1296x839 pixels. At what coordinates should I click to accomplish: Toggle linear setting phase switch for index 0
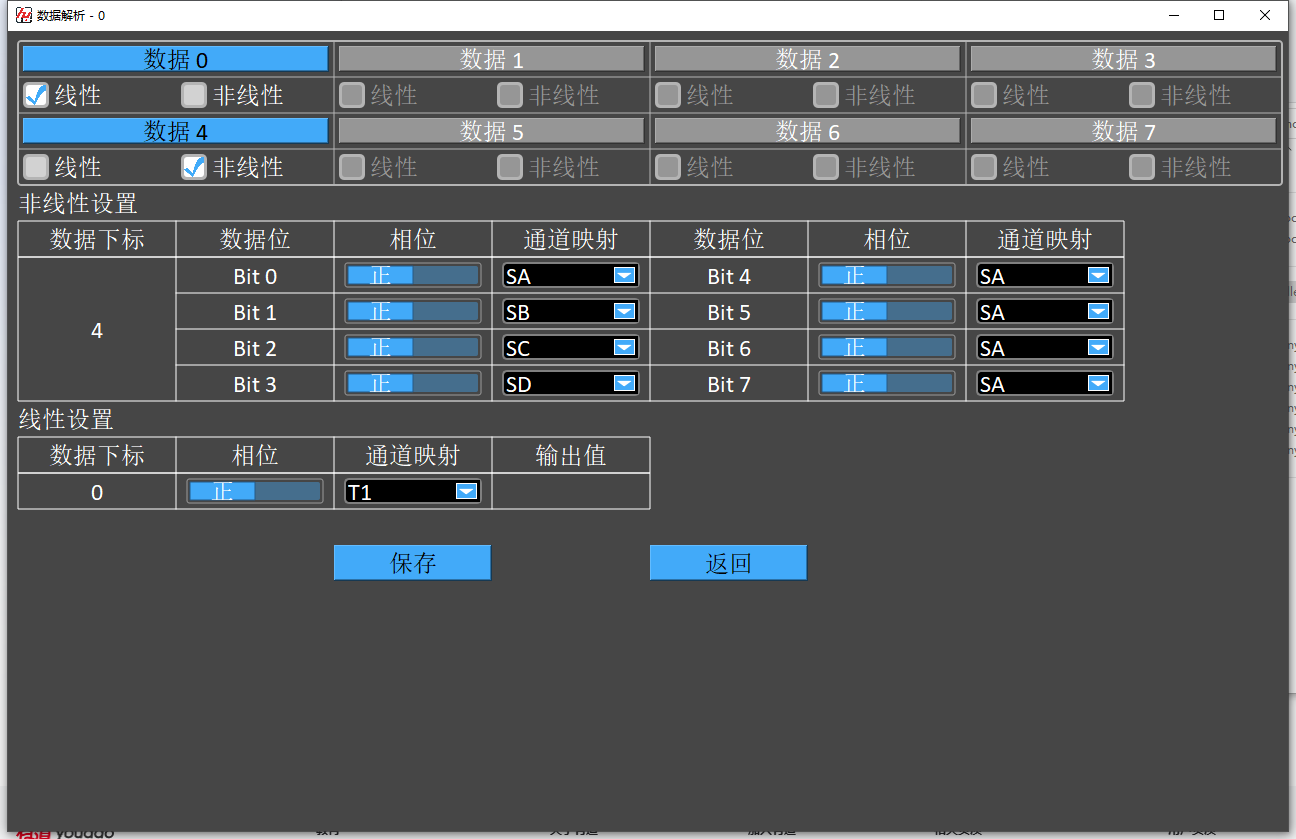coord(255,491)
